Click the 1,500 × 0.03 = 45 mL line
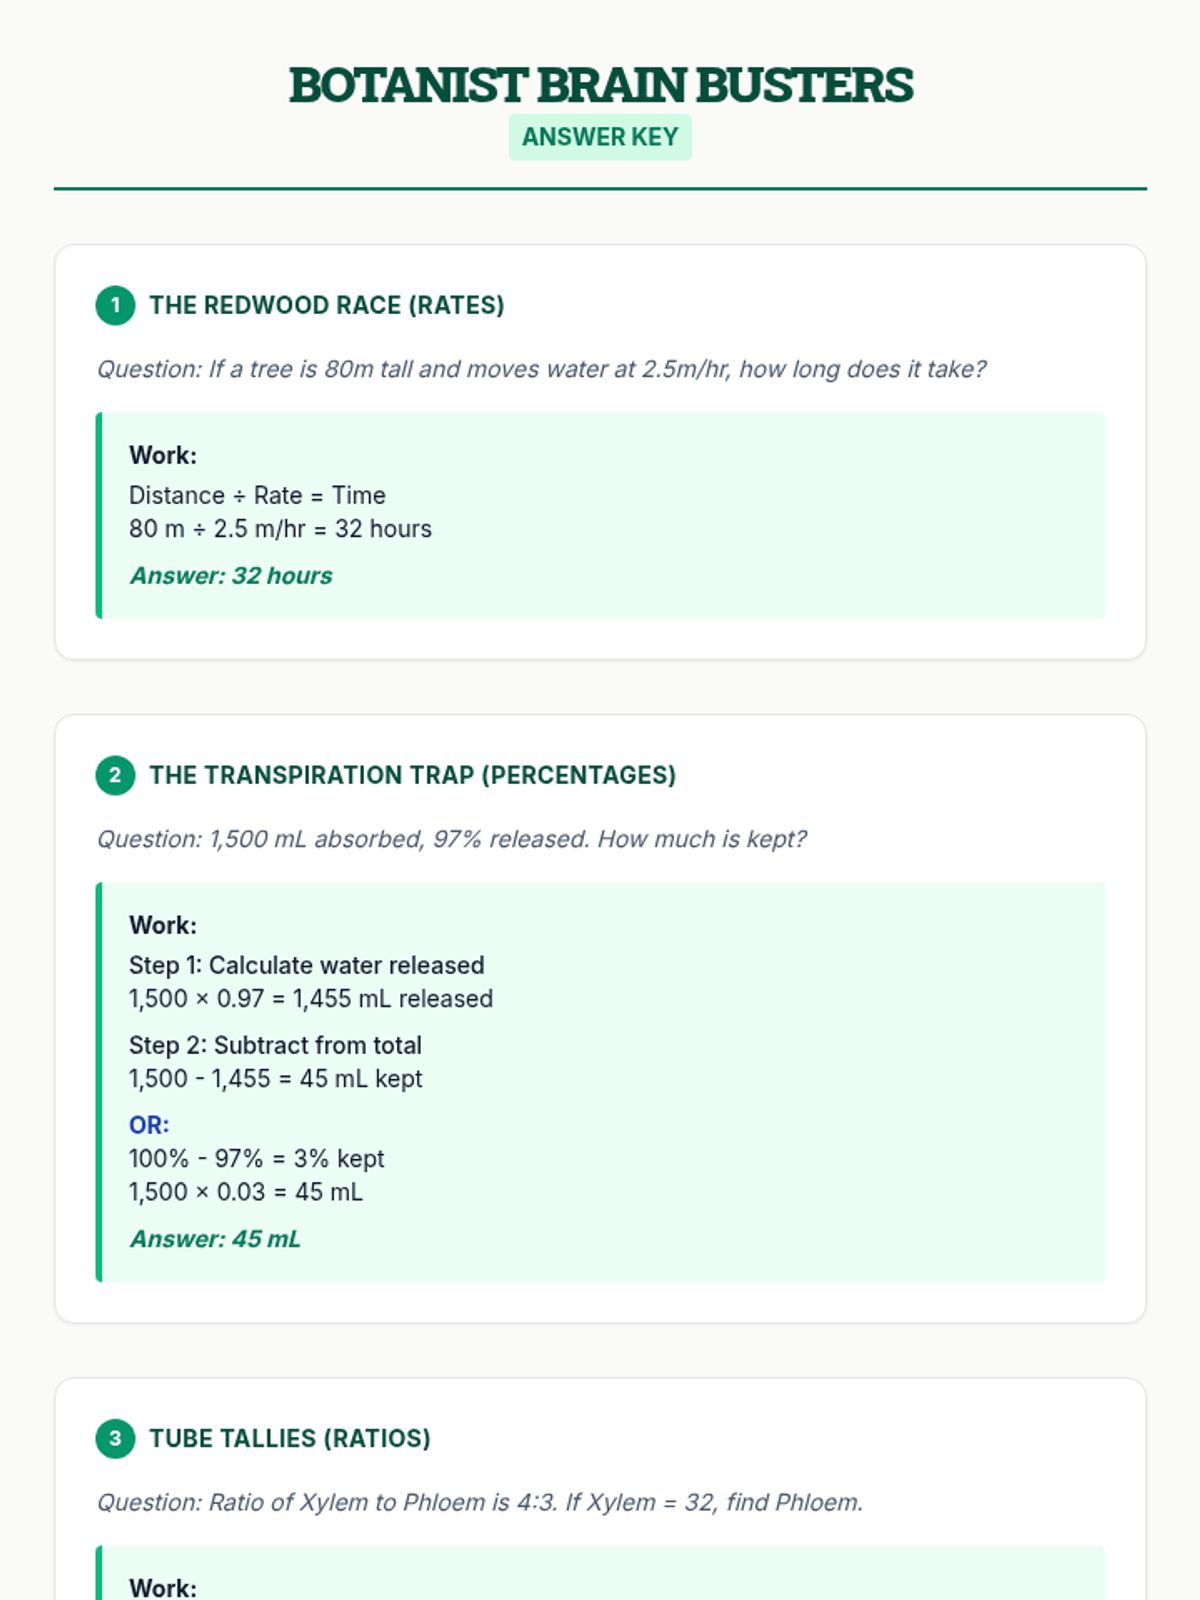The image size is (1200, 1600). [246, 1192]
